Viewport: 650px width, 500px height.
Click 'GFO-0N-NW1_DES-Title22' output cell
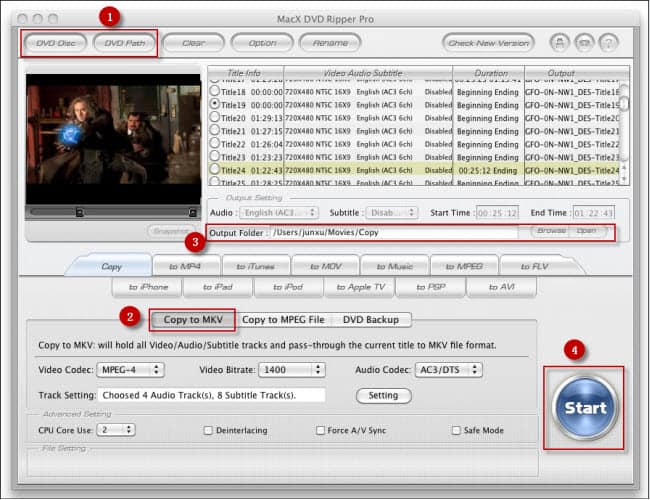(x=572, y=144)
